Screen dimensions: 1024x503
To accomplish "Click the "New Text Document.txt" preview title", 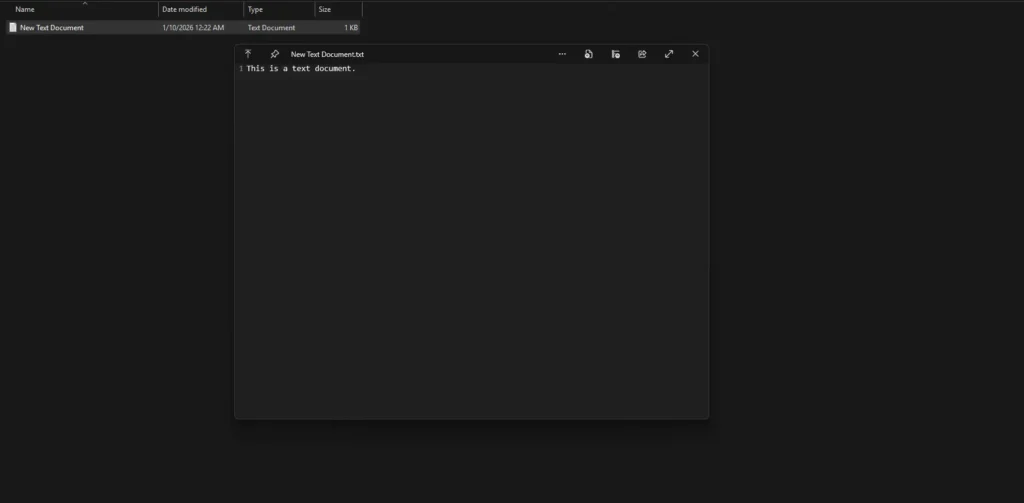I will point(327,54).
